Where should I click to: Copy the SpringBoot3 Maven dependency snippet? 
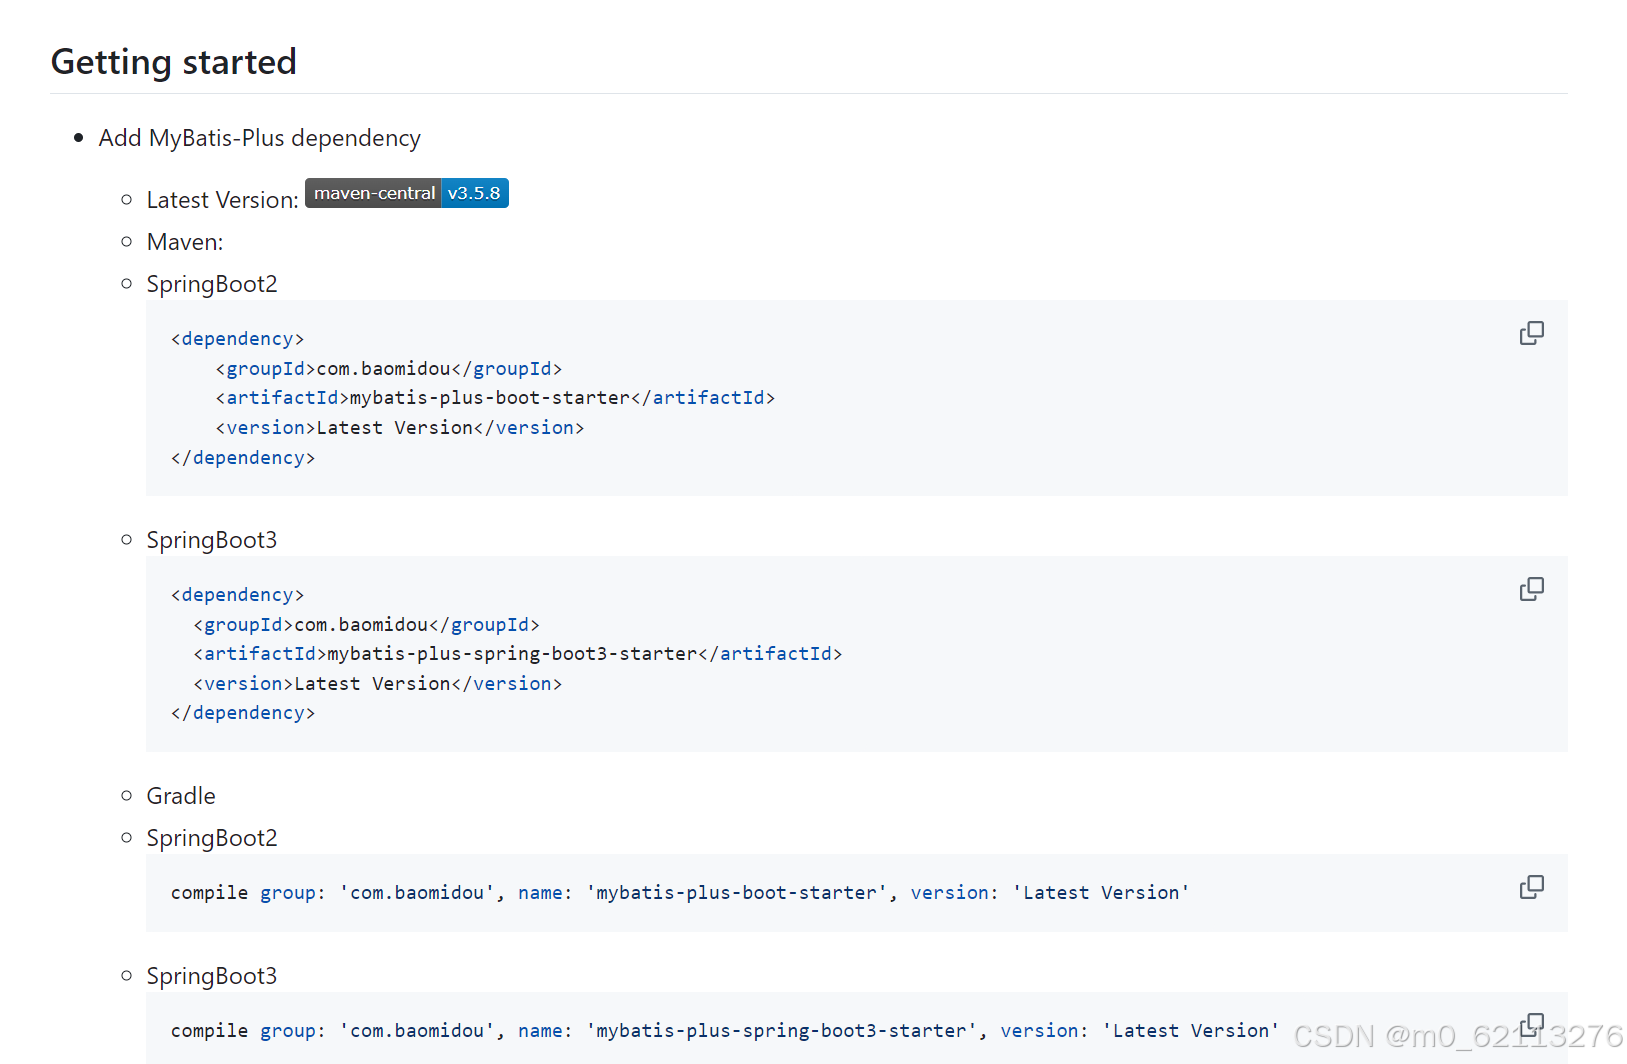(1531, 589)
